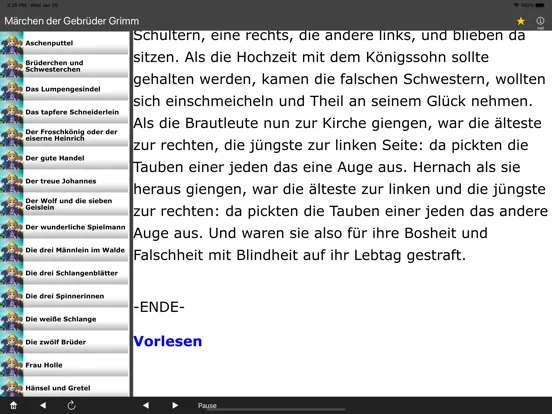Viewport: 552px width, 414px height.
Task: Tap the gold star favorite icon
Action: pos(521,21)
